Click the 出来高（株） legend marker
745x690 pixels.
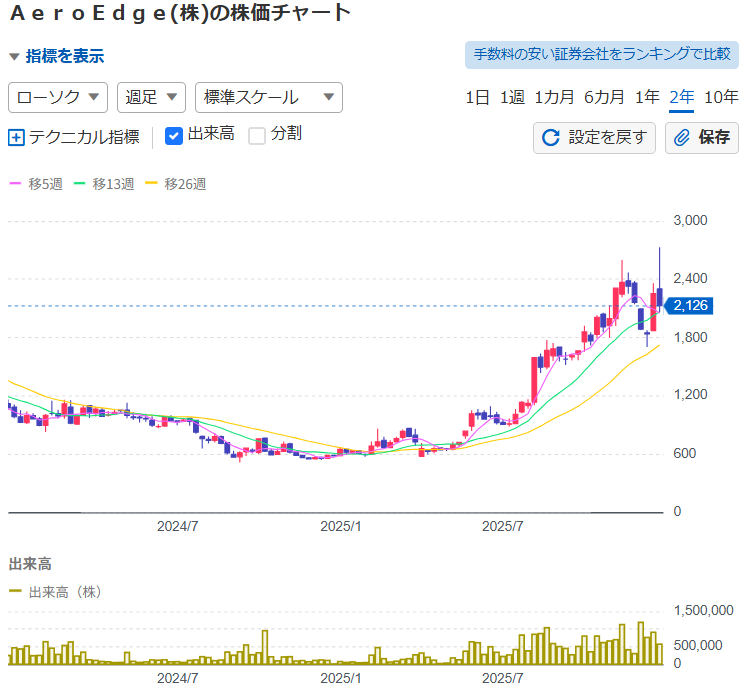click(15, 592)
